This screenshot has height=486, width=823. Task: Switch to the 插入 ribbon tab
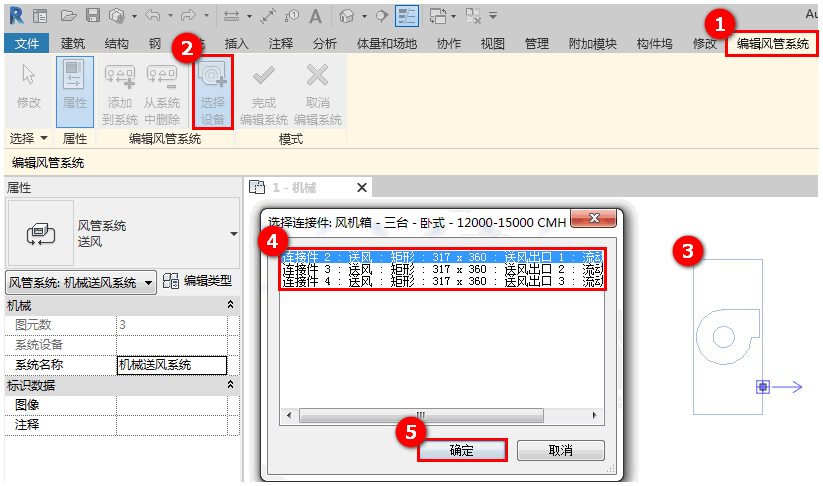pyautogui.click(x=236, y=44)
